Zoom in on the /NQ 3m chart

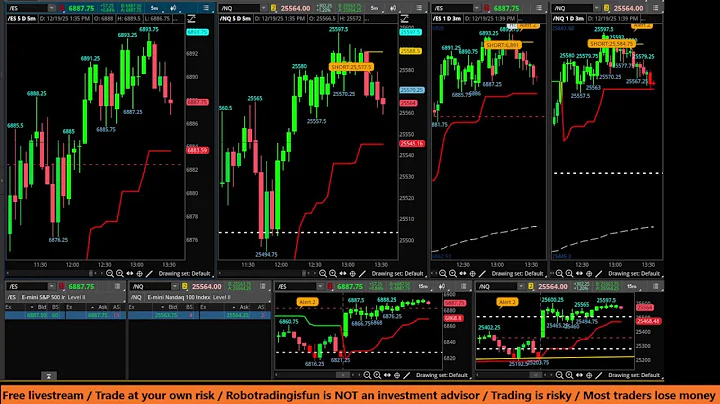coord(569,273)
